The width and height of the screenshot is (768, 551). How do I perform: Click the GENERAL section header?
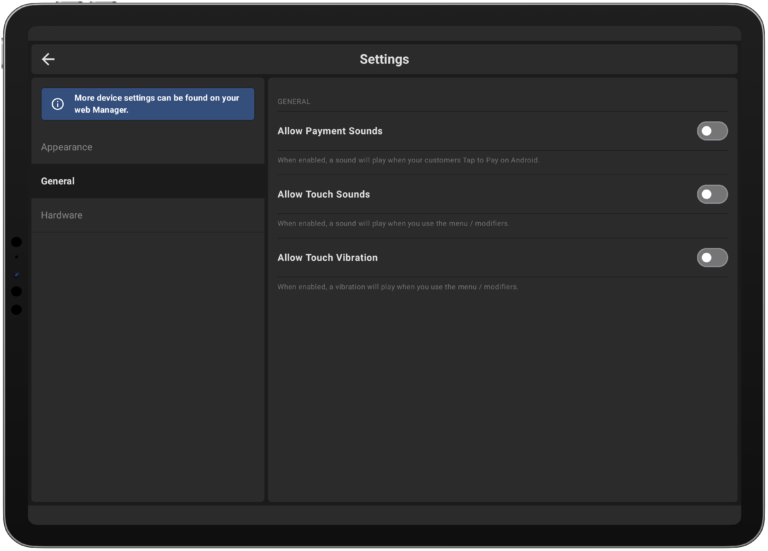point(294,101)
